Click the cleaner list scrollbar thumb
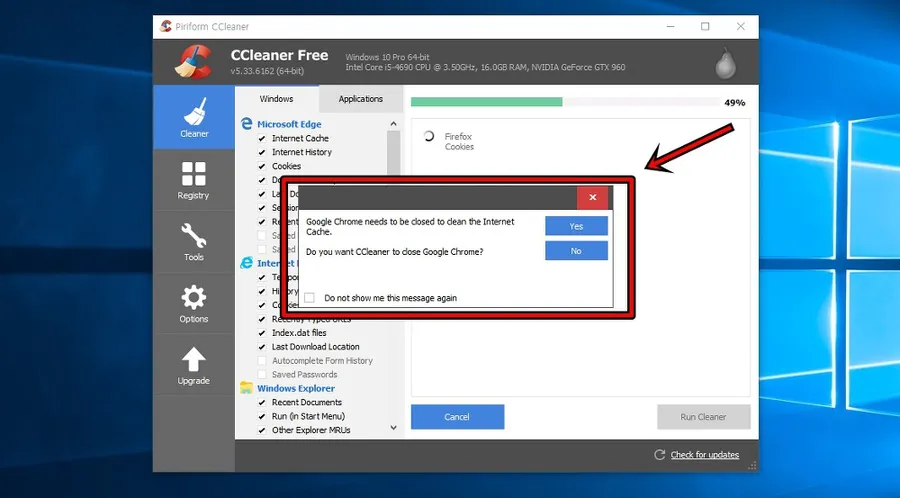This screenshot has width=900, height=498. [393, 153]
